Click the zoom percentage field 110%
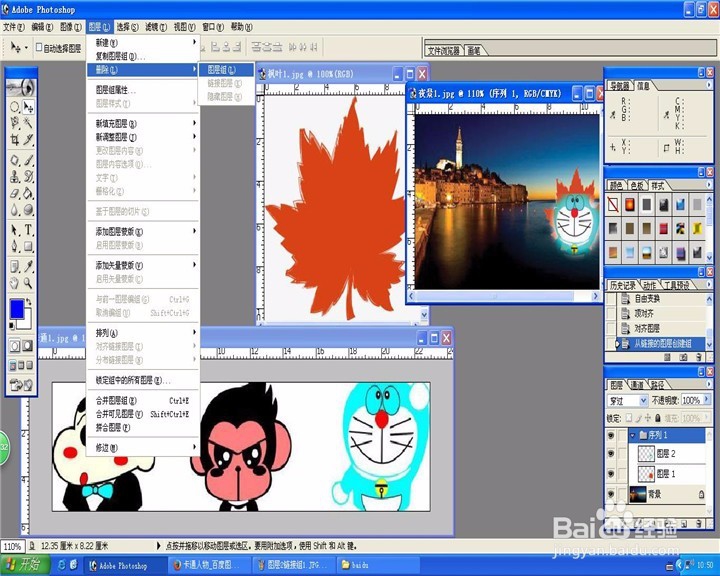Viewport: 720px width, 576px height. tap(12, 547)
